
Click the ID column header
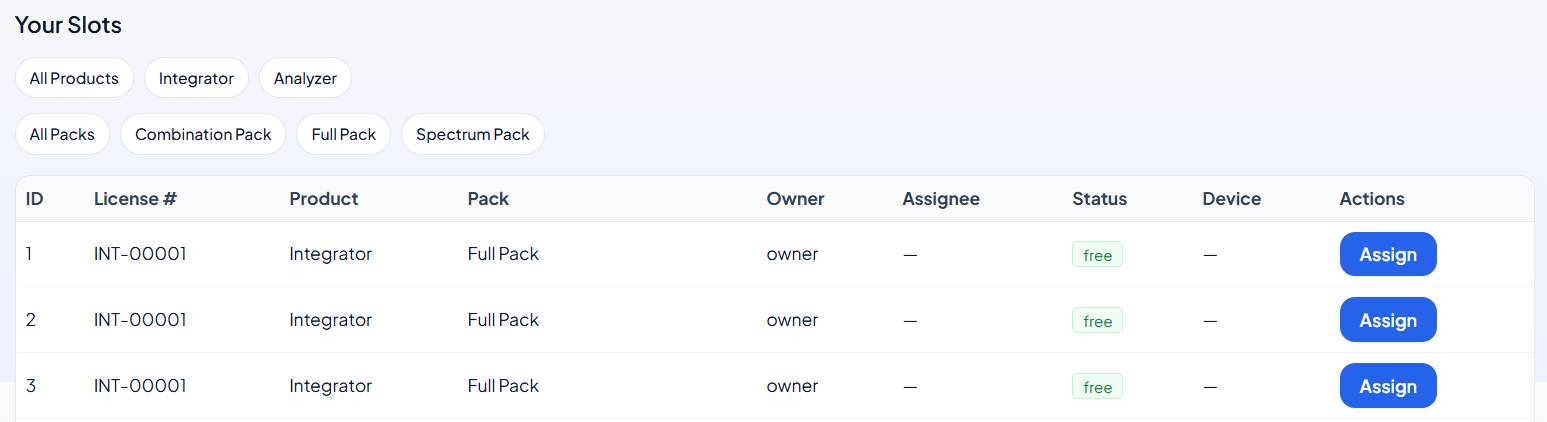(35, 199)
